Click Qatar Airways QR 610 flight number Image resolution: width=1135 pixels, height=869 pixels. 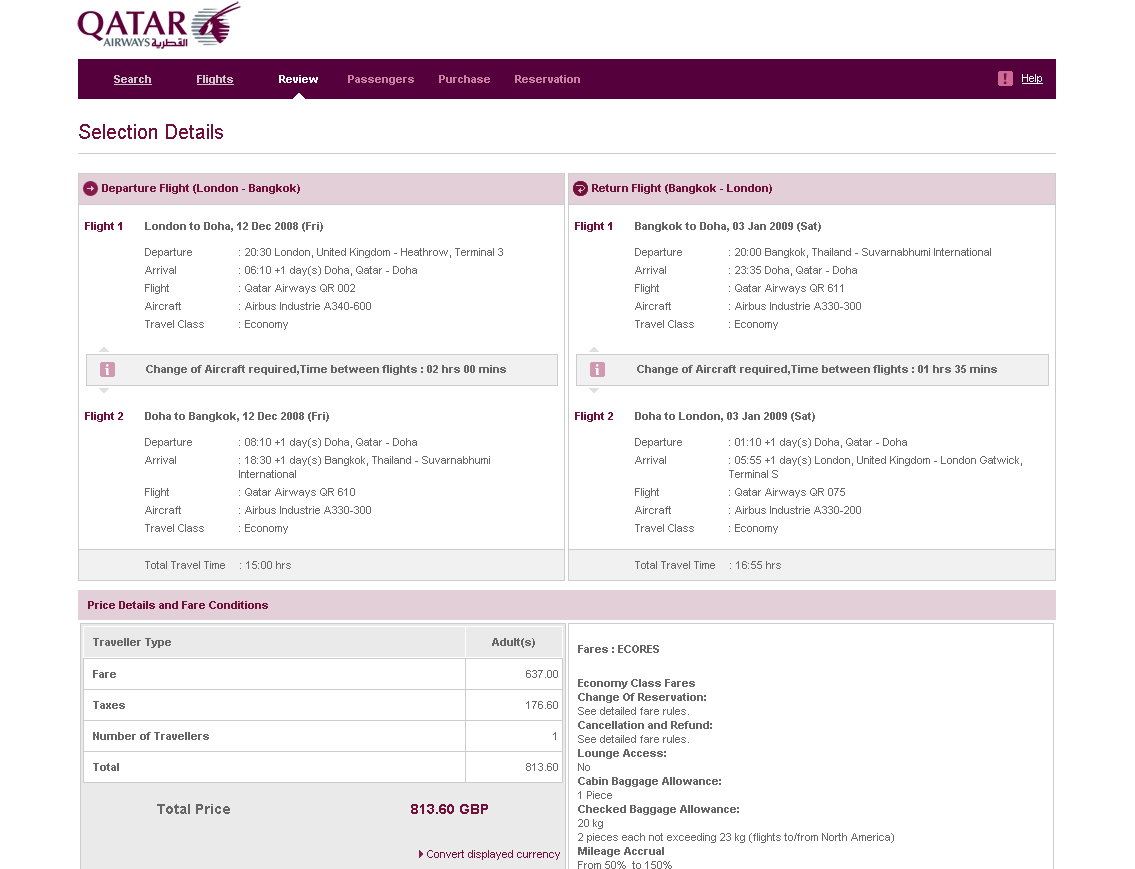click(300, 493)
